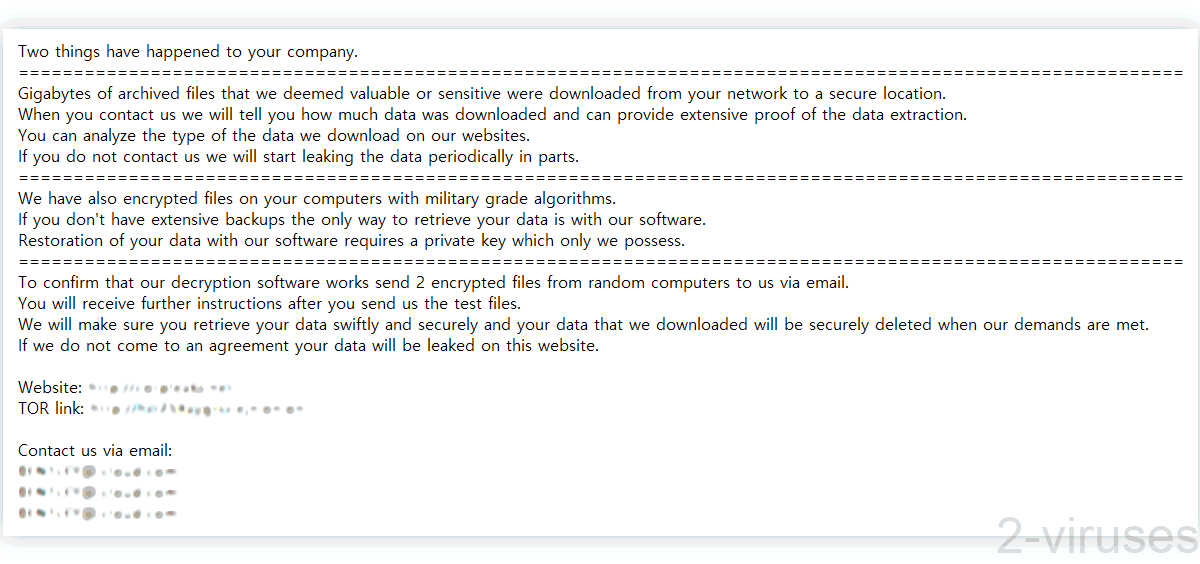Click the 2-viruses watermark logo
Image resolution: width=1200 pixels, height=564 pixels.
point(1097,537)
